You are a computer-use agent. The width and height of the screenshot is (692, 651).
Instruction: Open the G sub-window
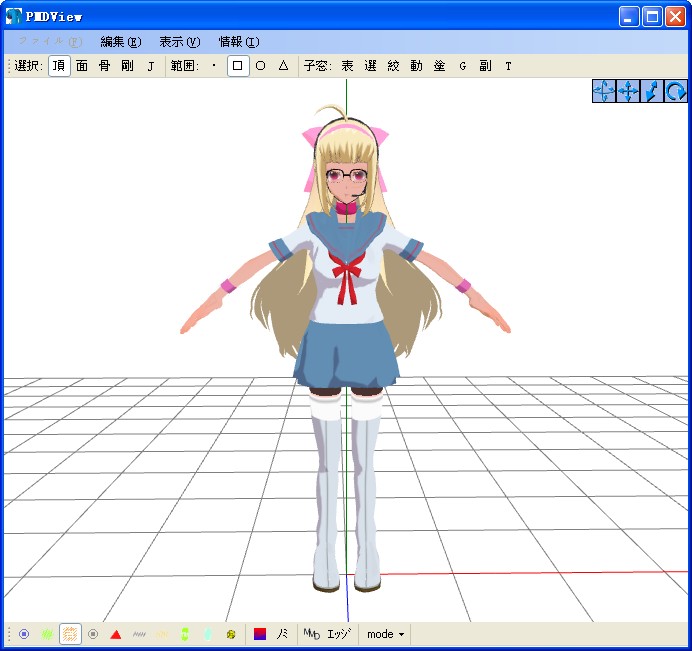coord(462,66)
